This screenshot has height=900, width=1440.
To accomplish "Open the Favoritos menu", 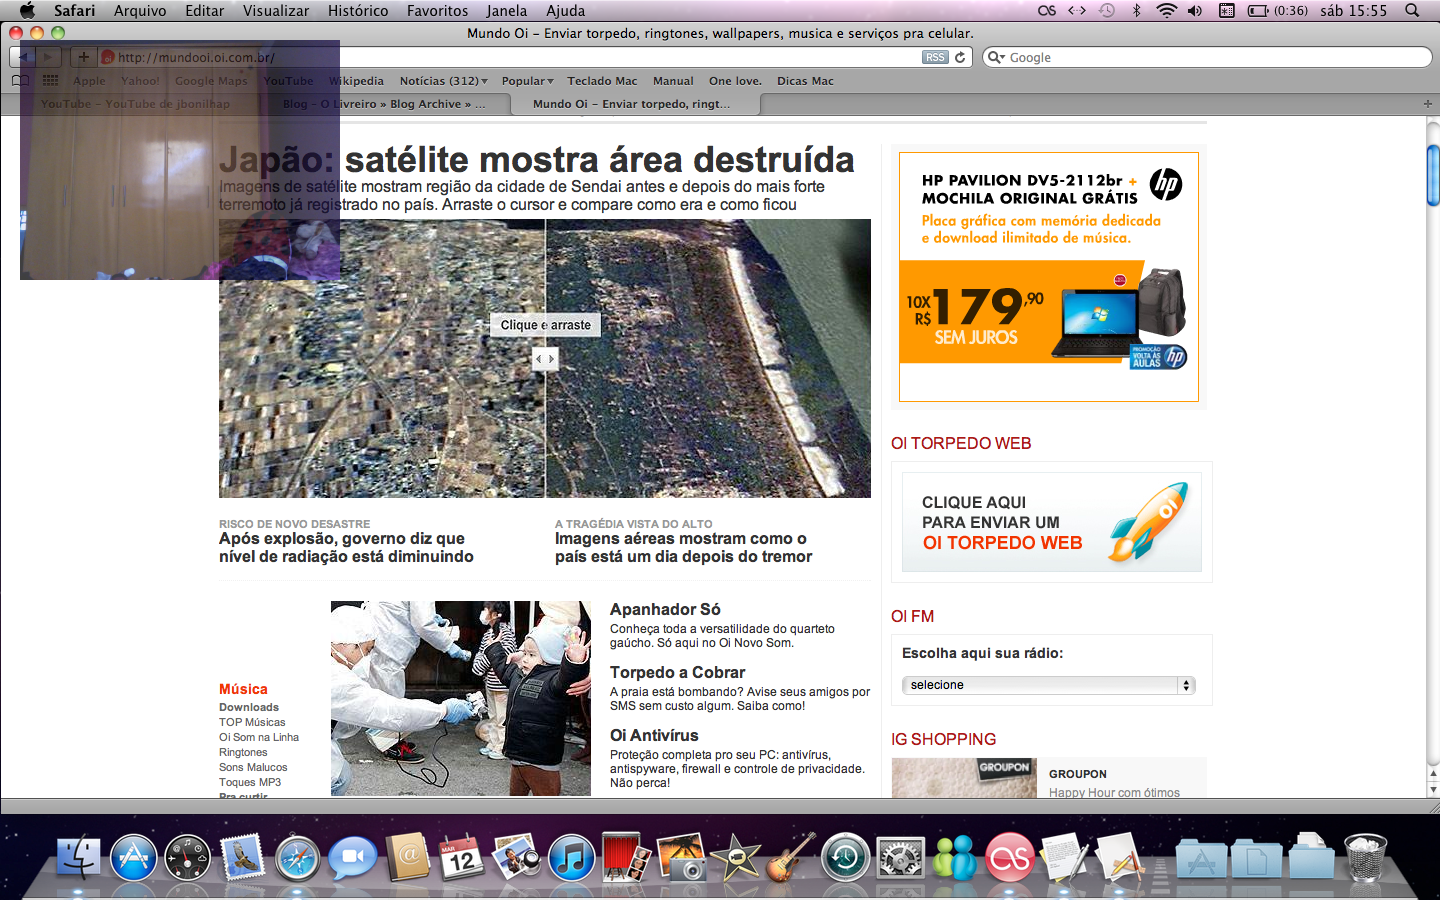I will tap(437, 10).
